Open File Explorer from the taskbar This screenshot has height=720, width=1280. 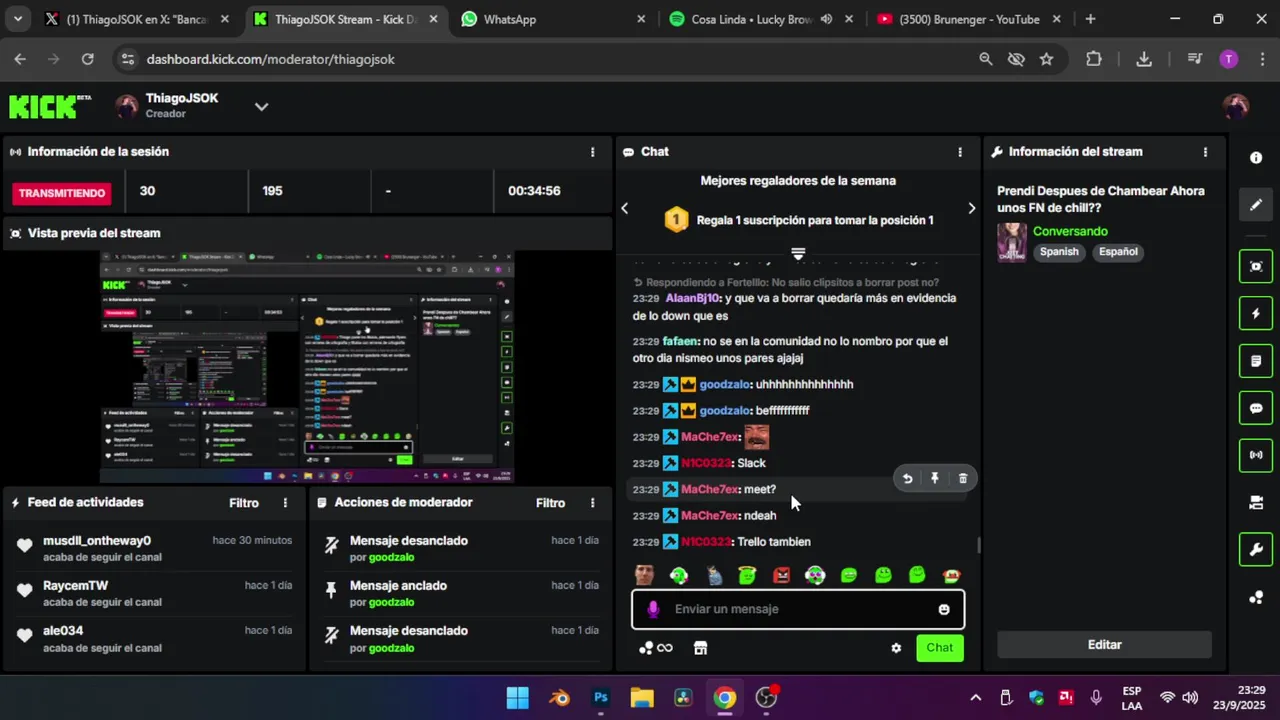642,698
